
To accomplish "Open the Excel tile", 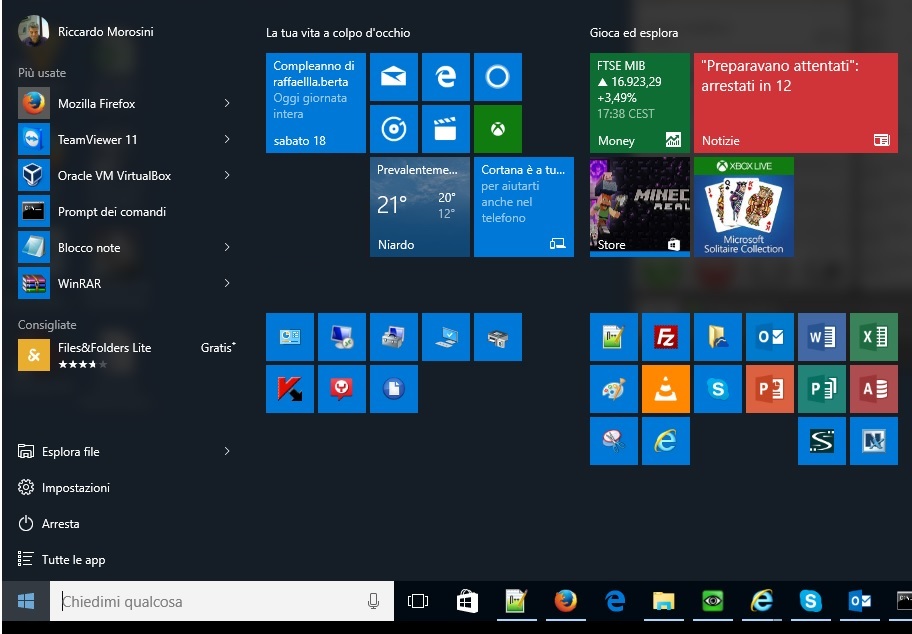I will coord(874,337).
